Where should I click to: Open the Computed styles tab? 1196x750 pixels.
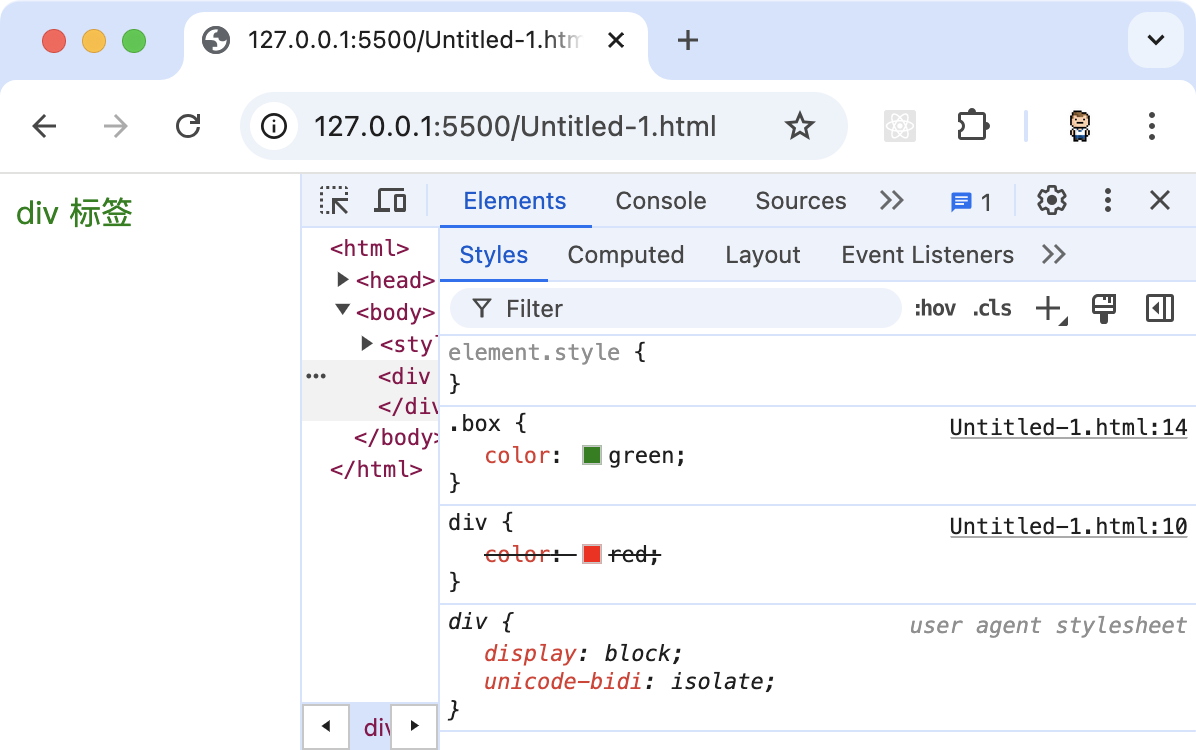[625, 255]
